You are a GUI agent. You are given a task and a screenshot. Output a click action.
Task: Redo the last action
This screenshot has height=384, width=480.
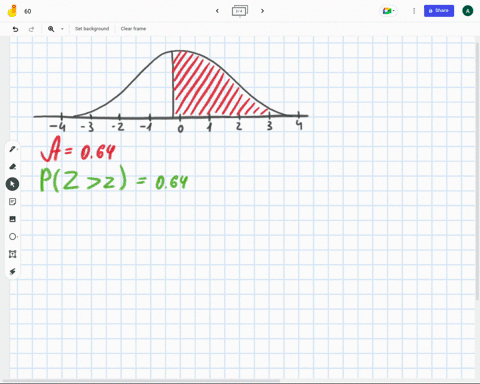[31, 29]
